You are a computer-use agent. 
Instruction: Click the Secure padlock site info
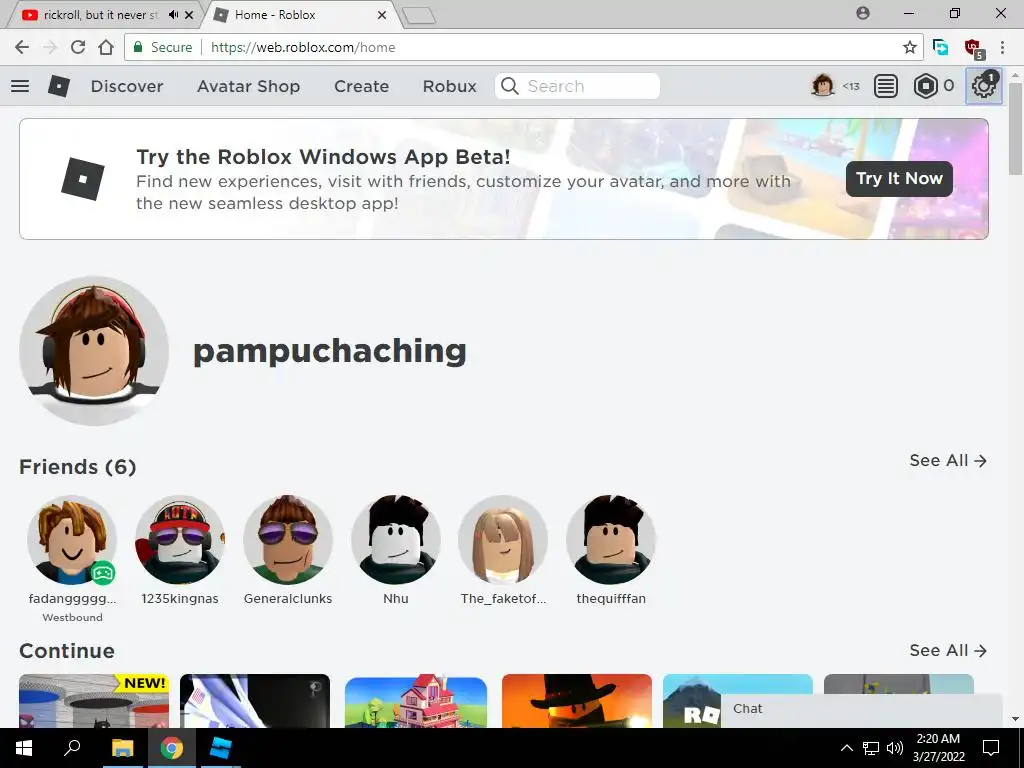163,47
